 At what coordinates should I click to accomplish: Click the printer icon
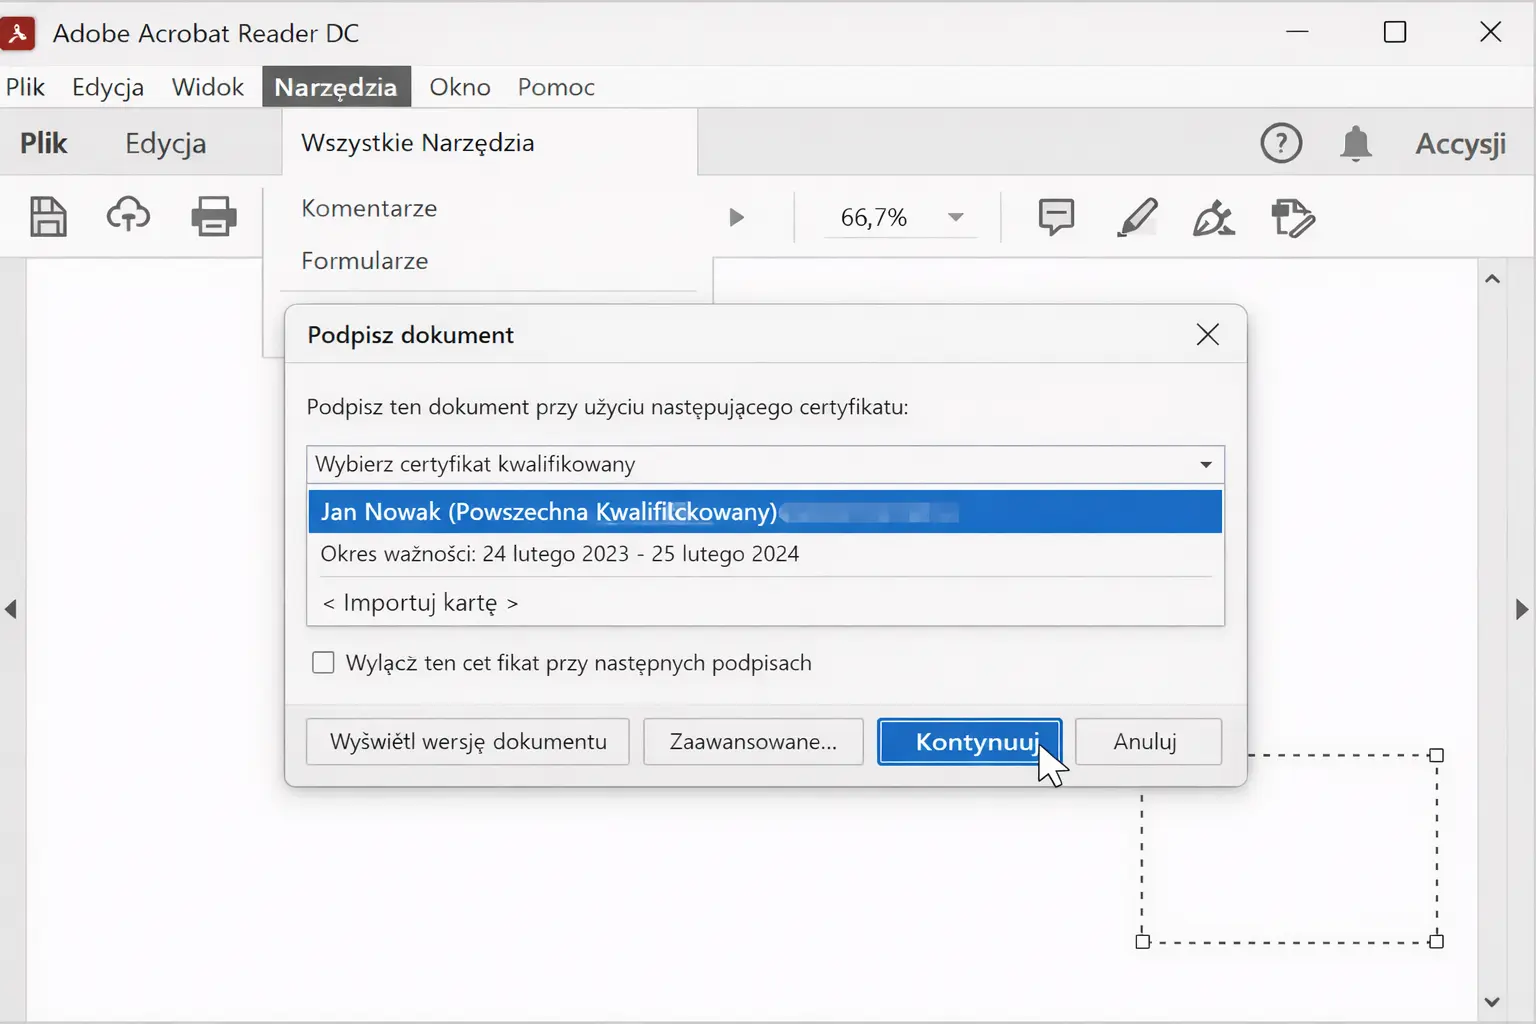[x=214, y=216]
